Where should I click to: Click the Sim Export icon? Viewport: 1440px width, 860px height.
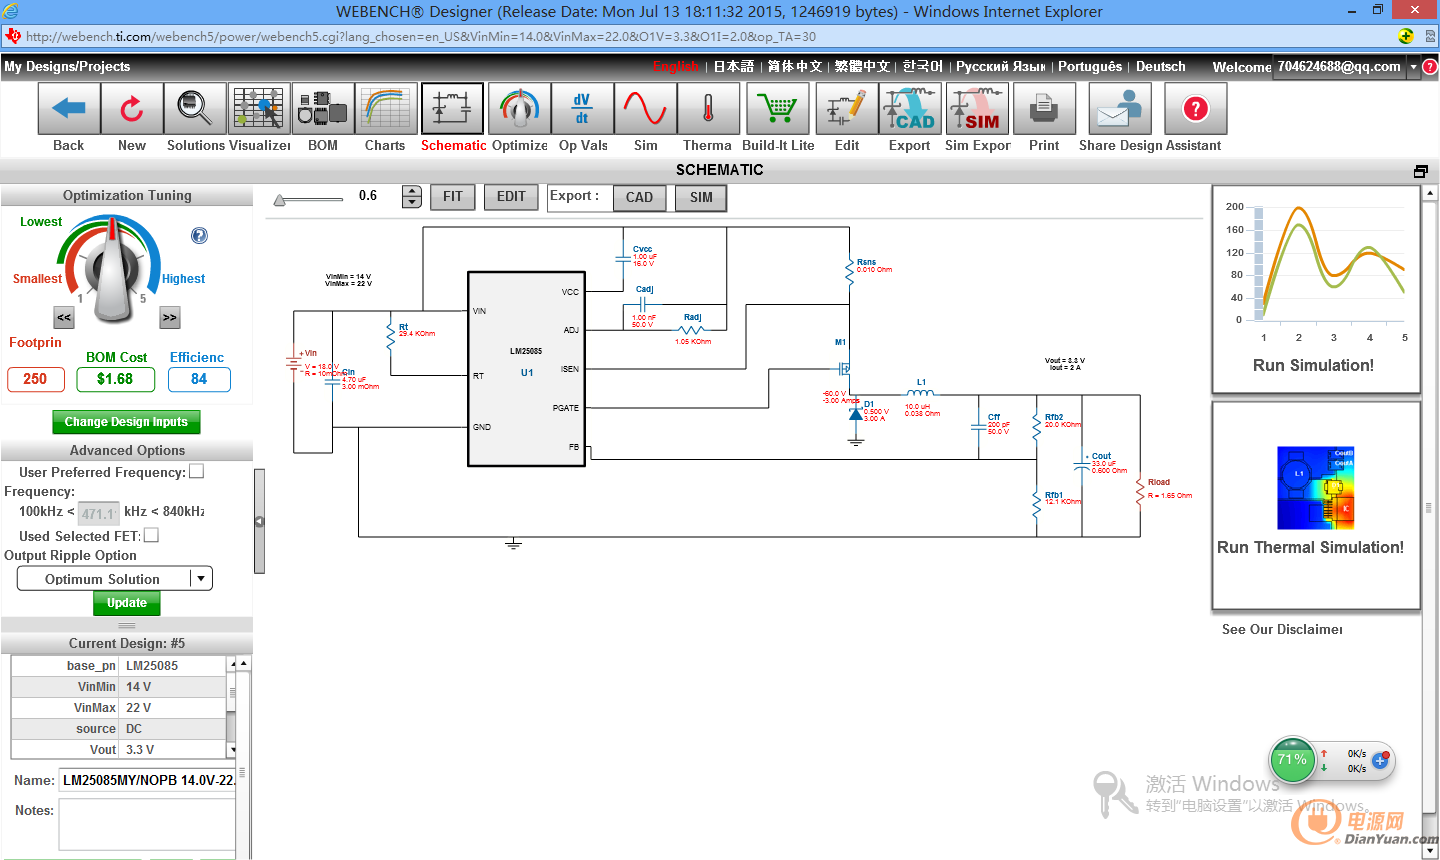(978, 108)
